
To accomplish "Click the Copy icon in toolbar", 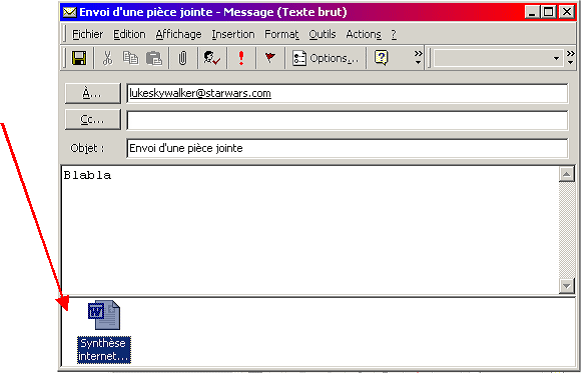I will (130, 58).
